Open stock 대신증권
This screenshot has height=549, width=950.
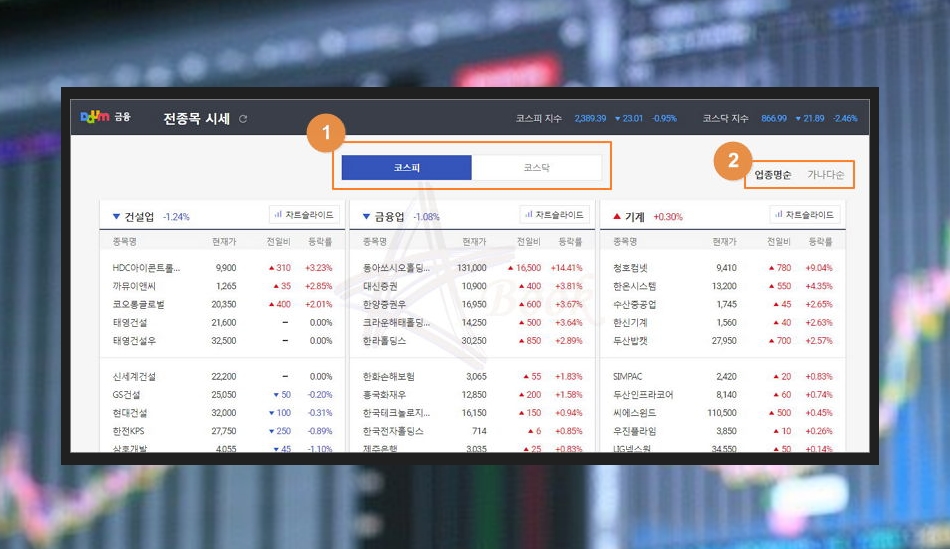[380, 286]
